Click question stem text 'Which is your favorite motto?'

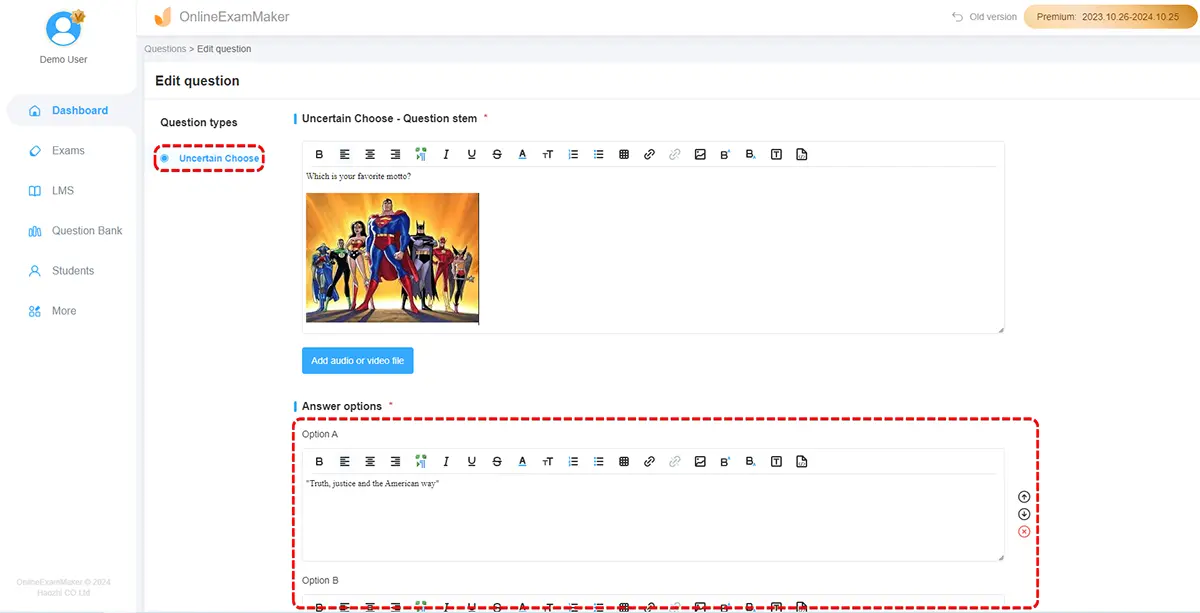[358, 176]
